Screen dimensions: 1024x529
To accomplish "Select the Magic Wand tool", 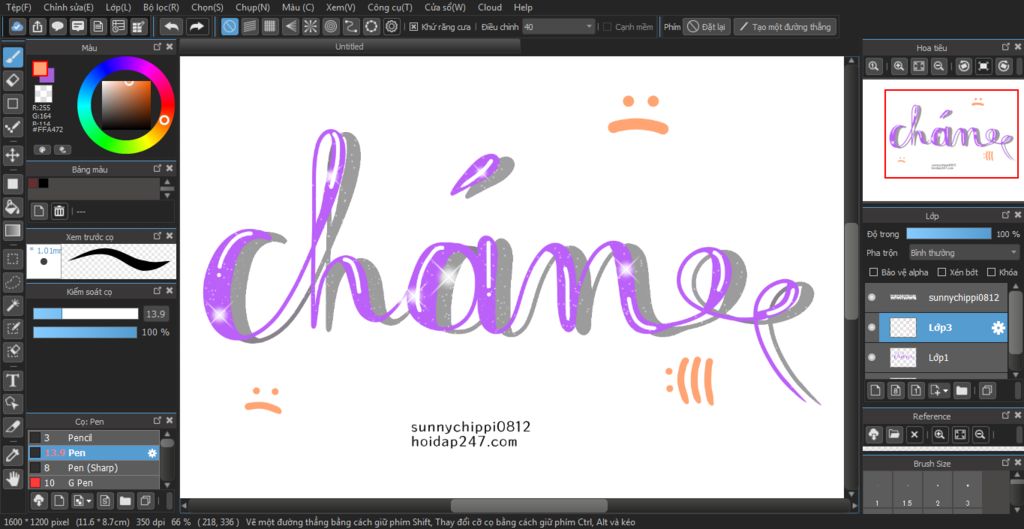I will [x=13, y=304].
